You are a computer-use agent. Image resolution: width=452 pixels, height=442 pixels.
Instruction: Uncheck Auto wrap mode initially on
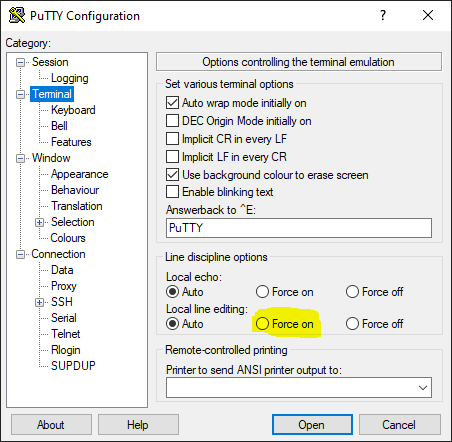[x=172, y=103]
